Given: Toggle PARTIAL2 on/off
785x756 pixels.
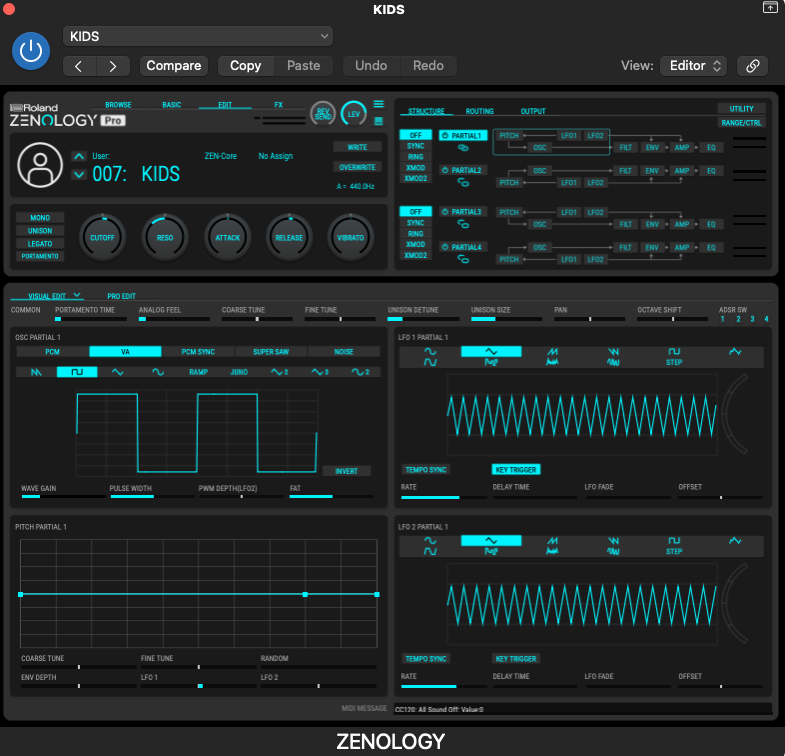Looking at the screenshot, I should pyautogui.click(x=463, y=170).
